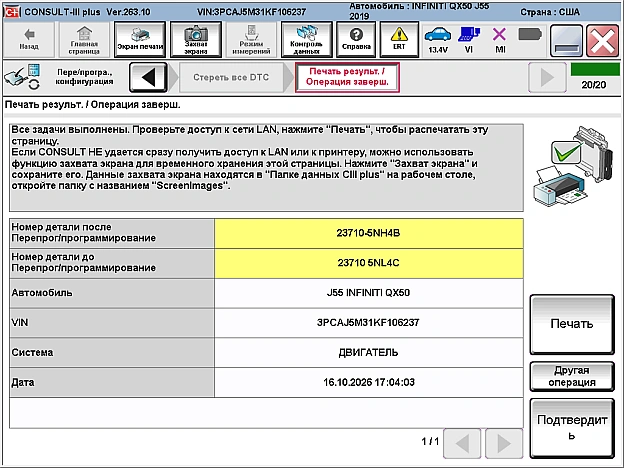Click the laptop battery indicator icon
624x468 pixels.
[530, 35]
